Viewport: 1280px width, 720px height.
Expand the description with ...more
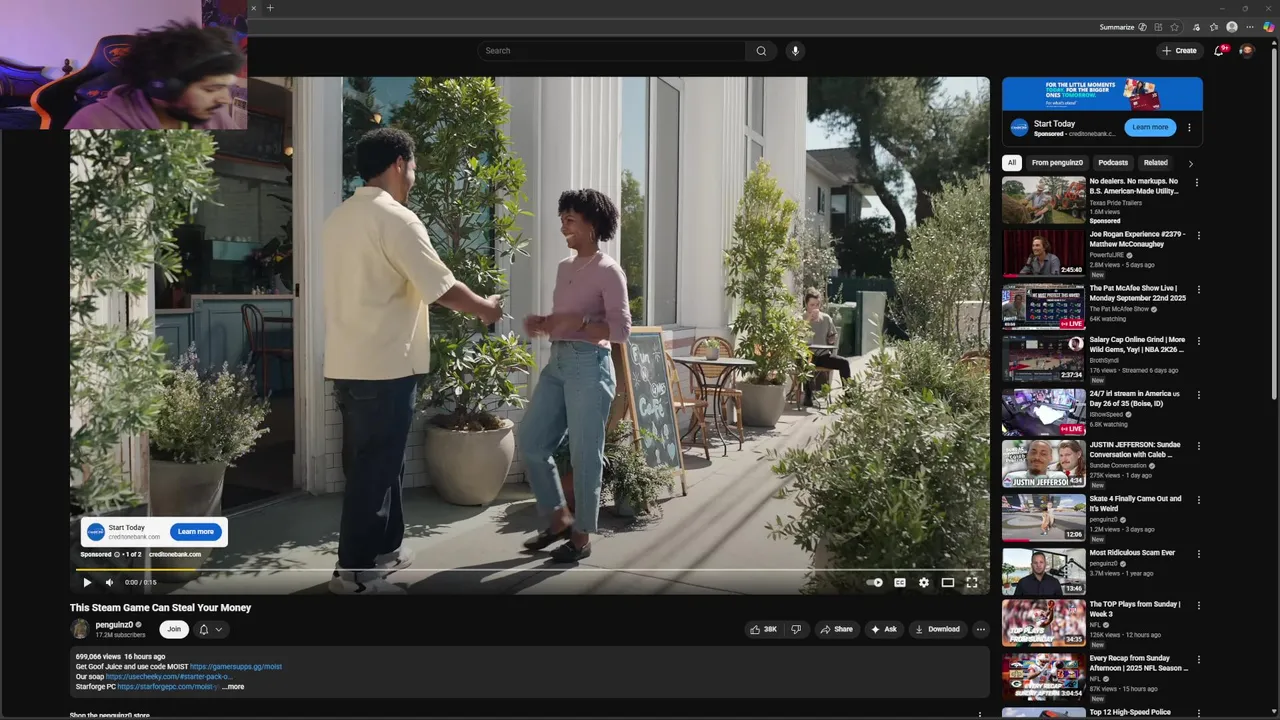(233, 687)
